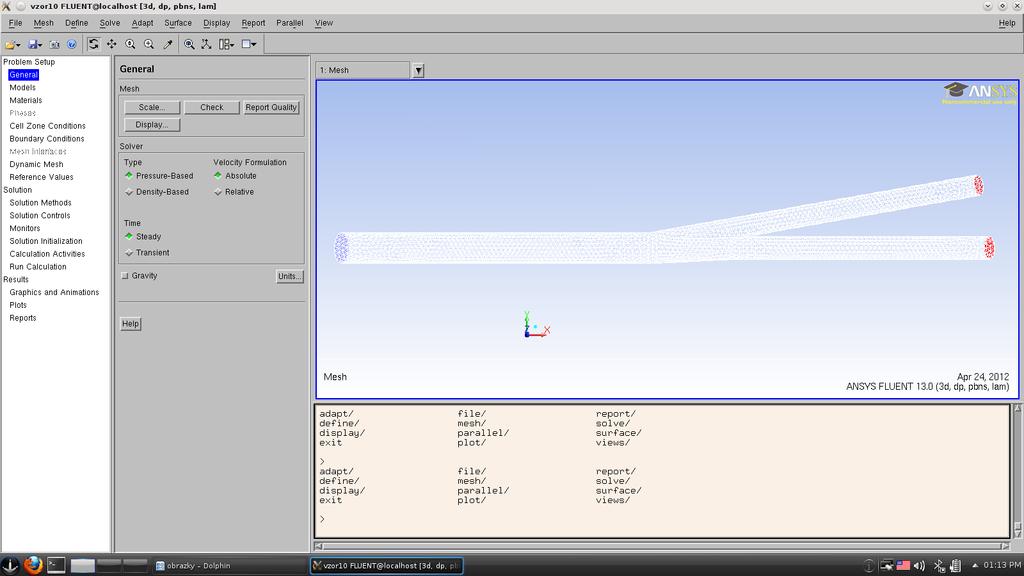The image size is (1024, 576).
Task: Select Solution Methods in the tree
Action: tap(40, 203)
